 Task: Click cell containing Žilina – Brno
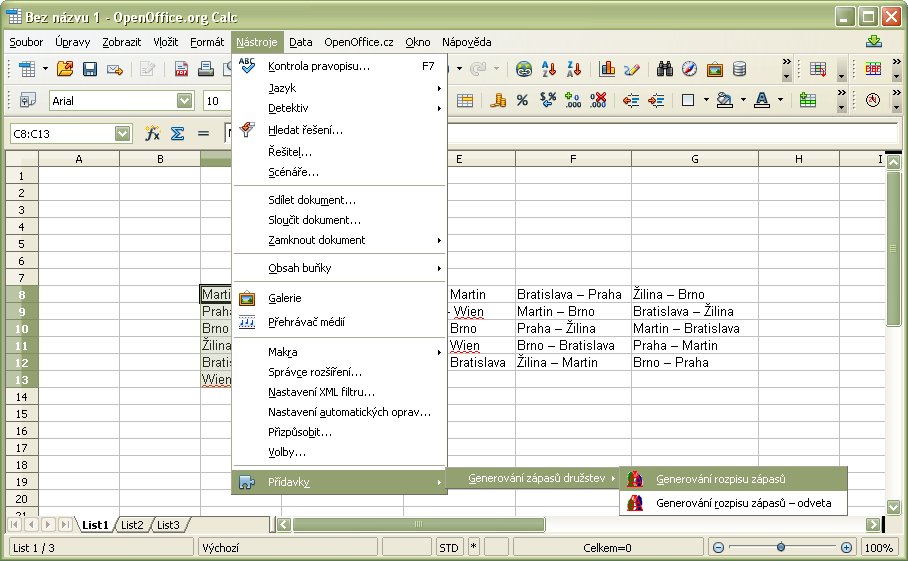click(x=694, y=294)
